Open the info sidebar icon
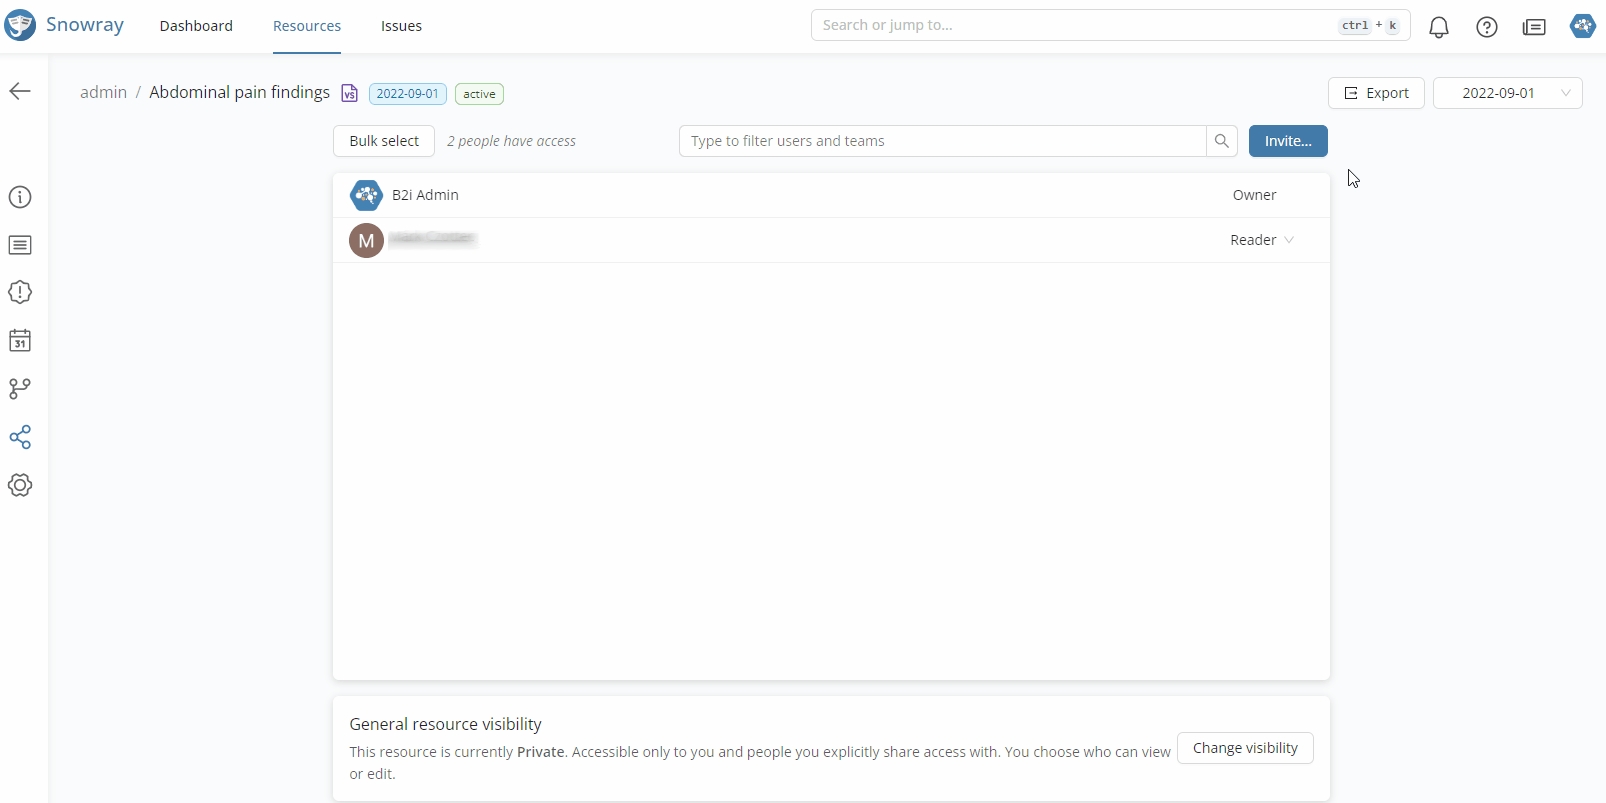1606x803 pixels. pos(20,198)
